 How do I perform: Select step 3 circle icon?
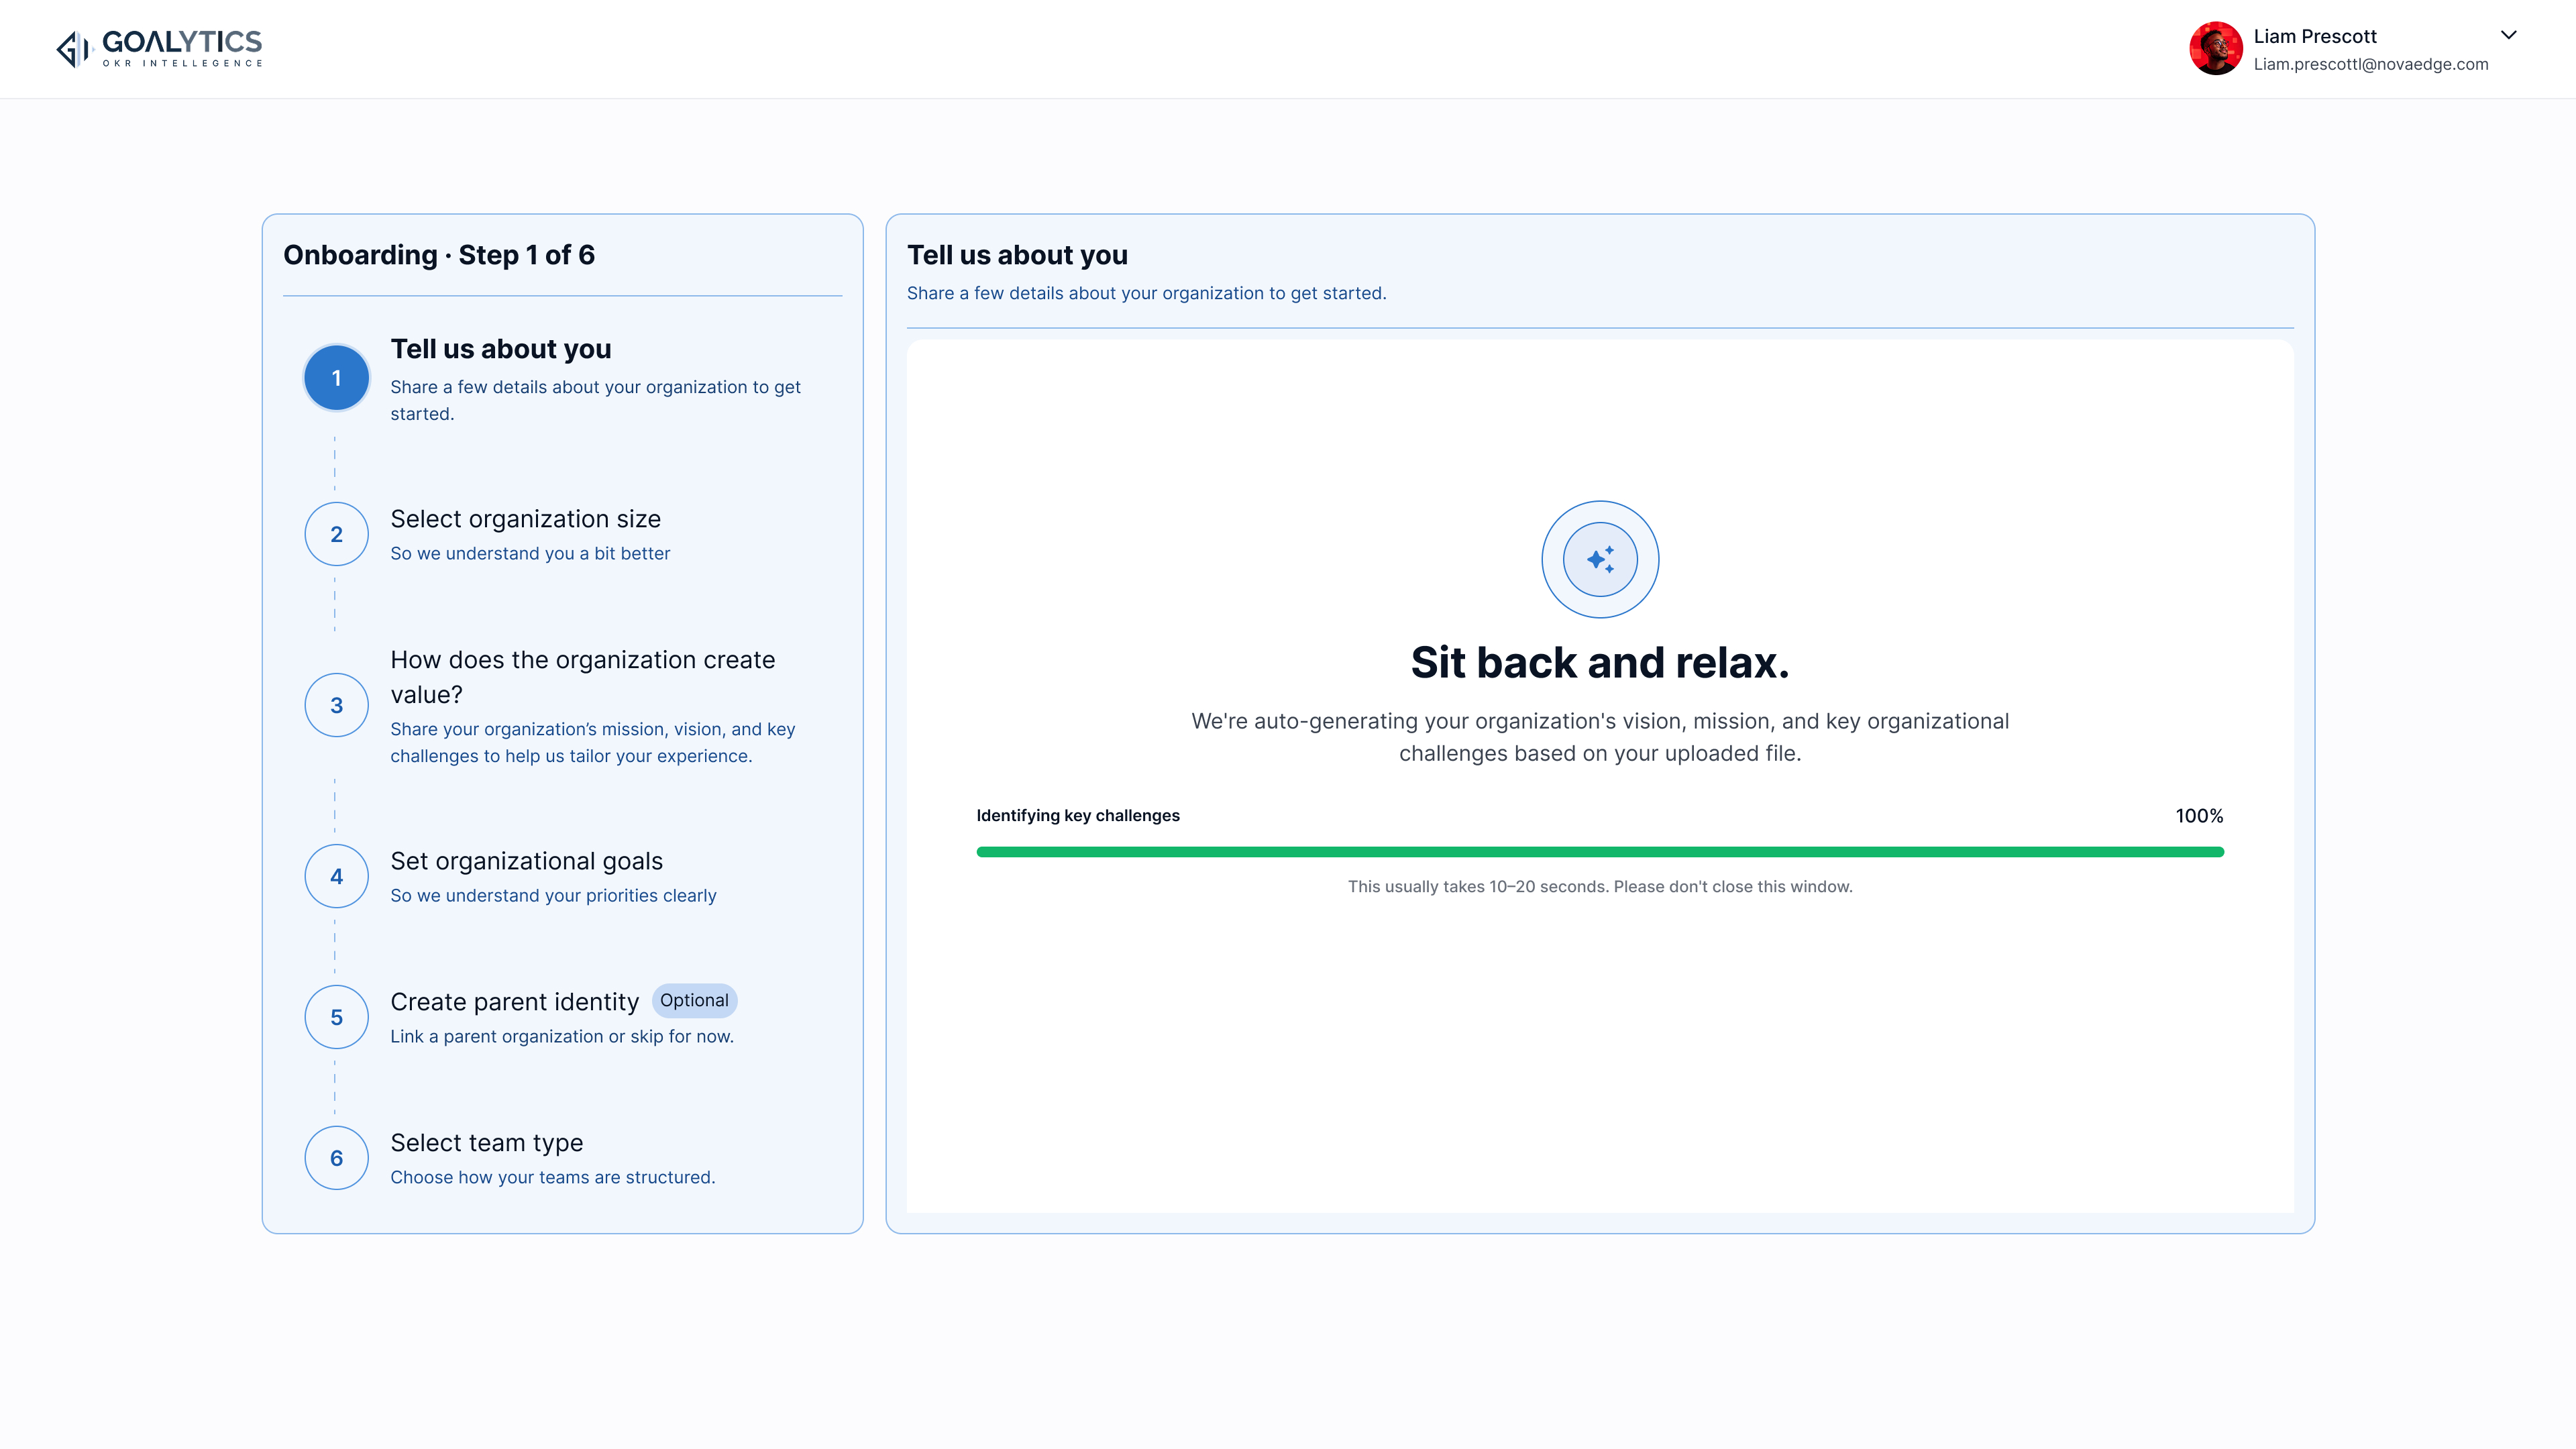(x=336, y=705)
